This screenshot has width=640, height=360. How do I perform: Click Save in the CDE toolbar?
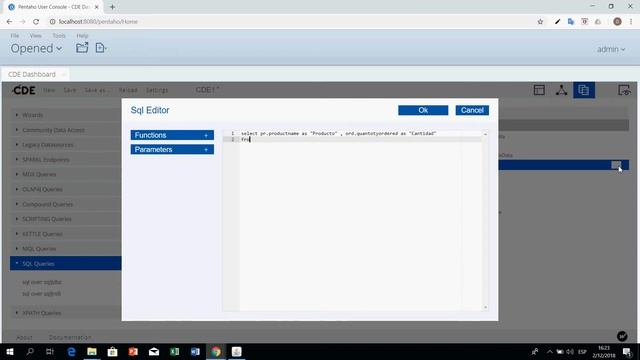[70, 90]
